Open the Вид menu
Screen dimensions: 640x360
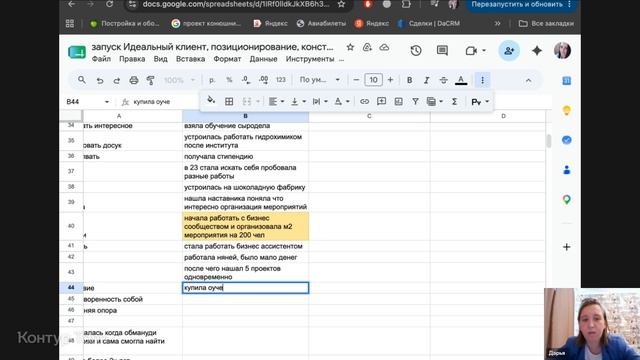click(x=160, y=59)
